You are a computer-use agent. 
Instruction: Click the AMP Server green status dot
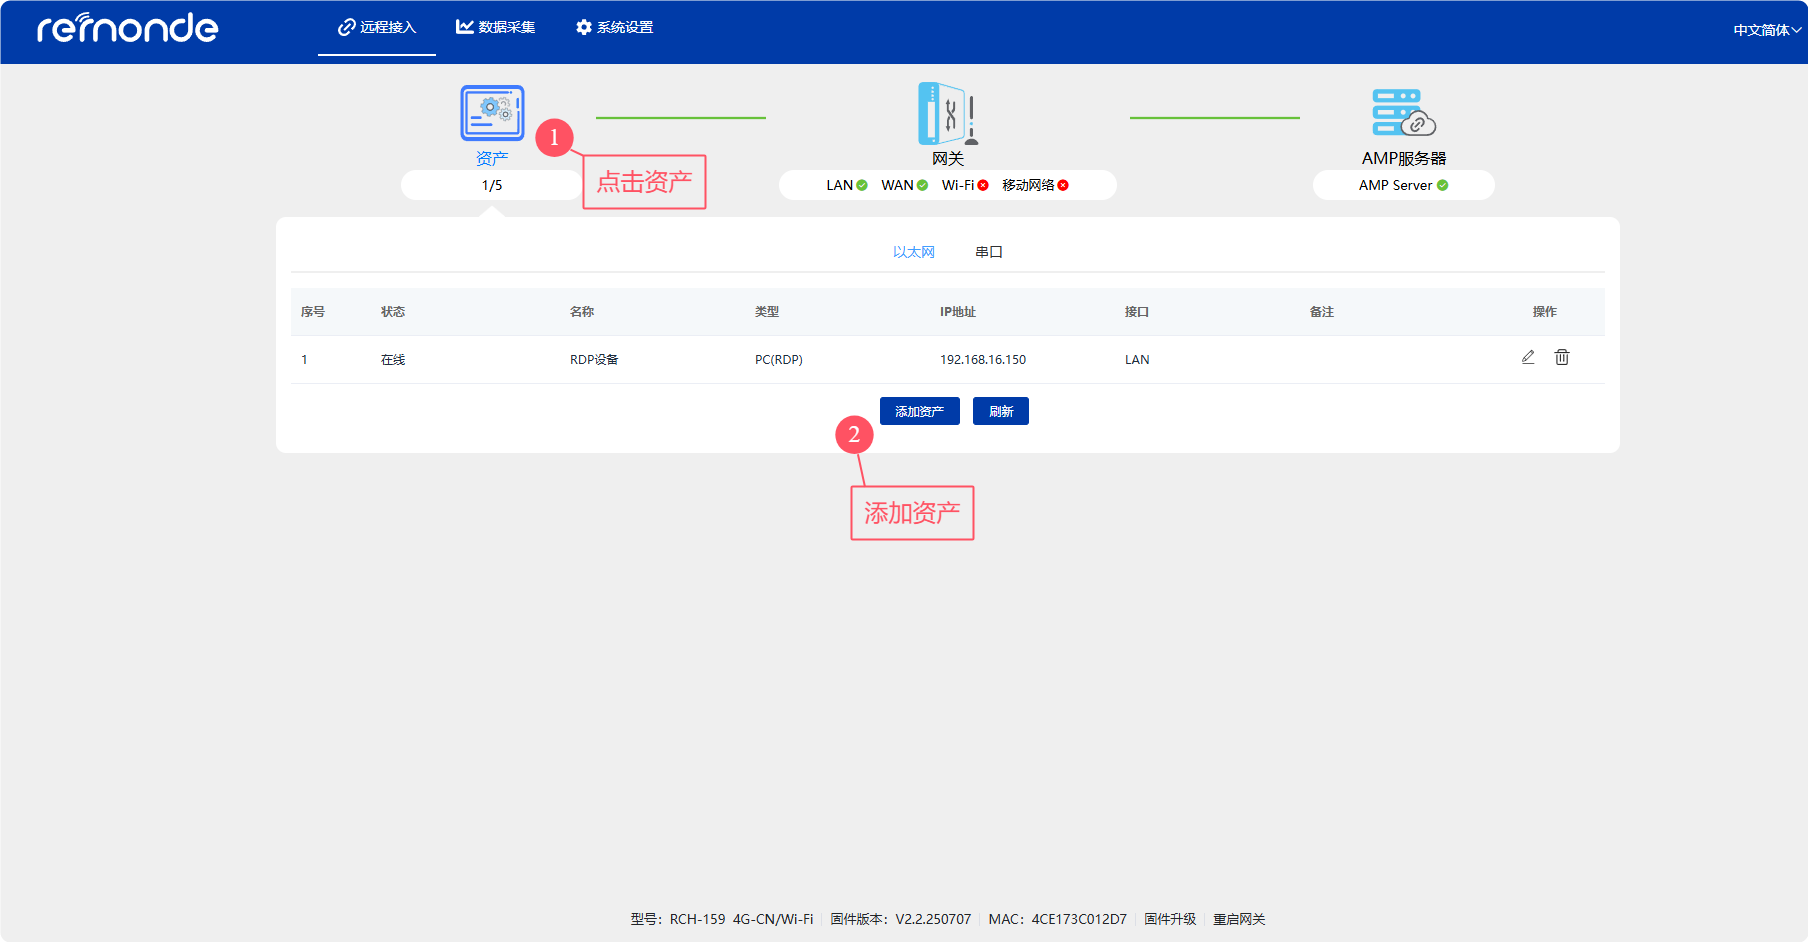point(1443,185)
